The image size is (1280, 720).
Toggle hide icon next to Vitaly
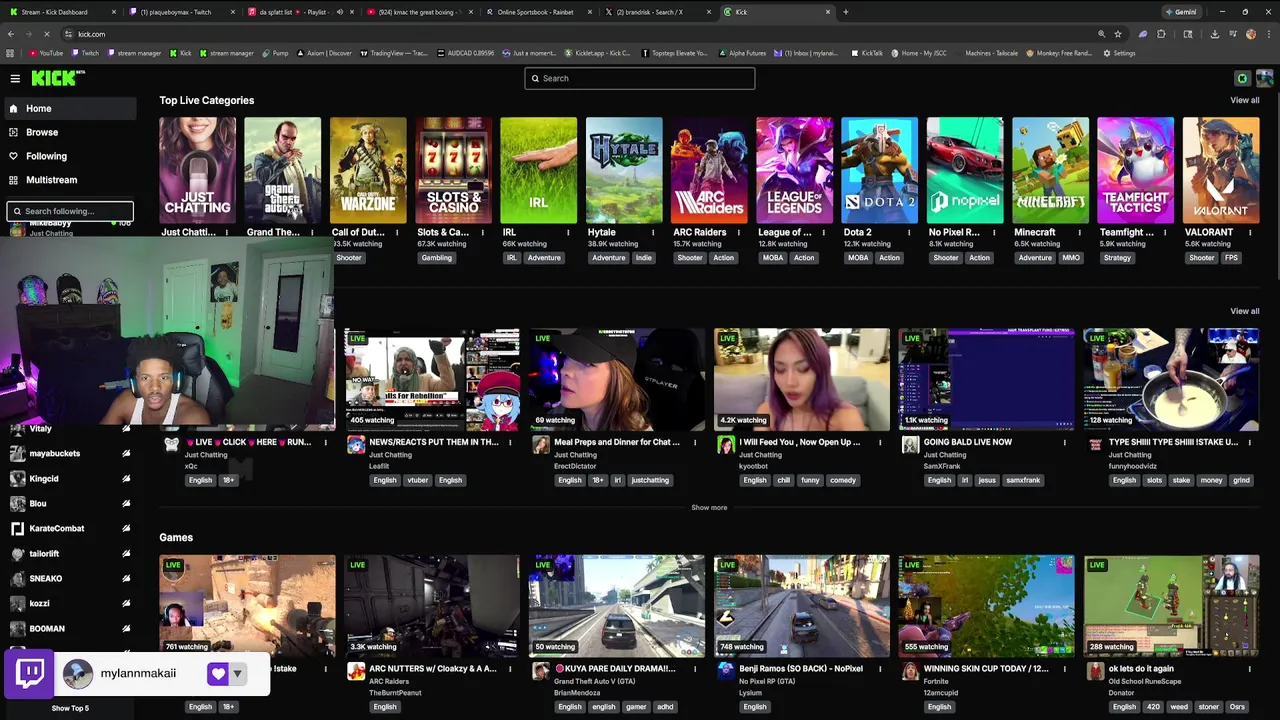point(126,428)
